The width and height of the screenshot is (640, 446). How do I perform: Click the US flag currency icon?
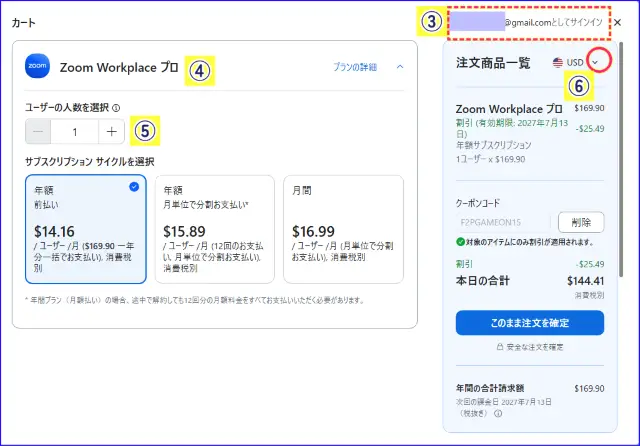point(558,62)
